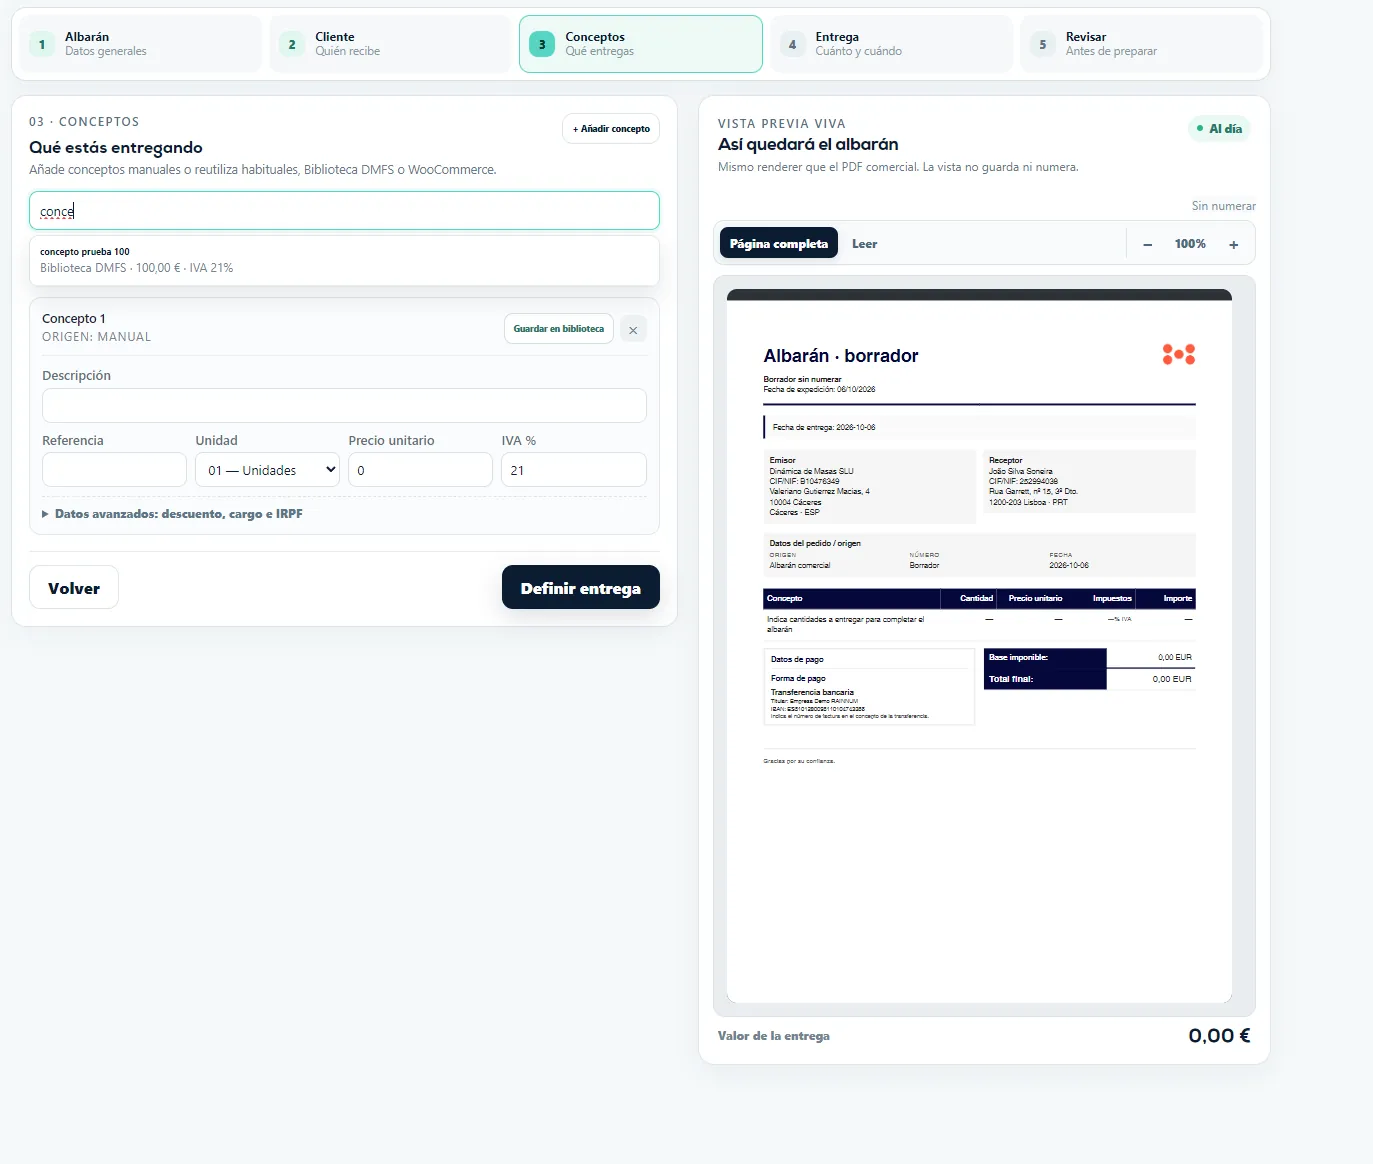Click Guardar en biblioteca button

(558, 329)
